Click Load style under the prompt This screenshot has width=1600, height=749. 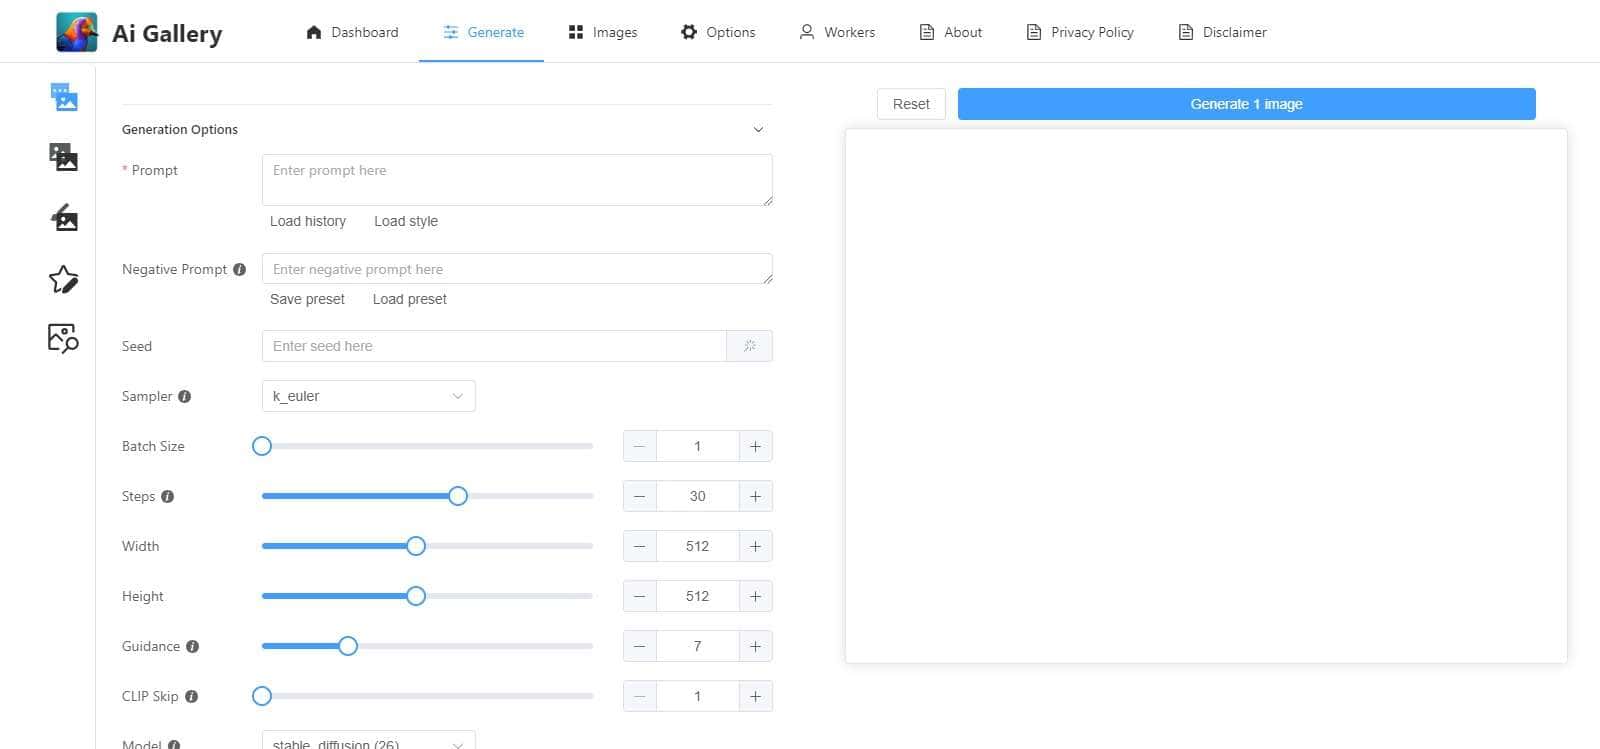406,221
